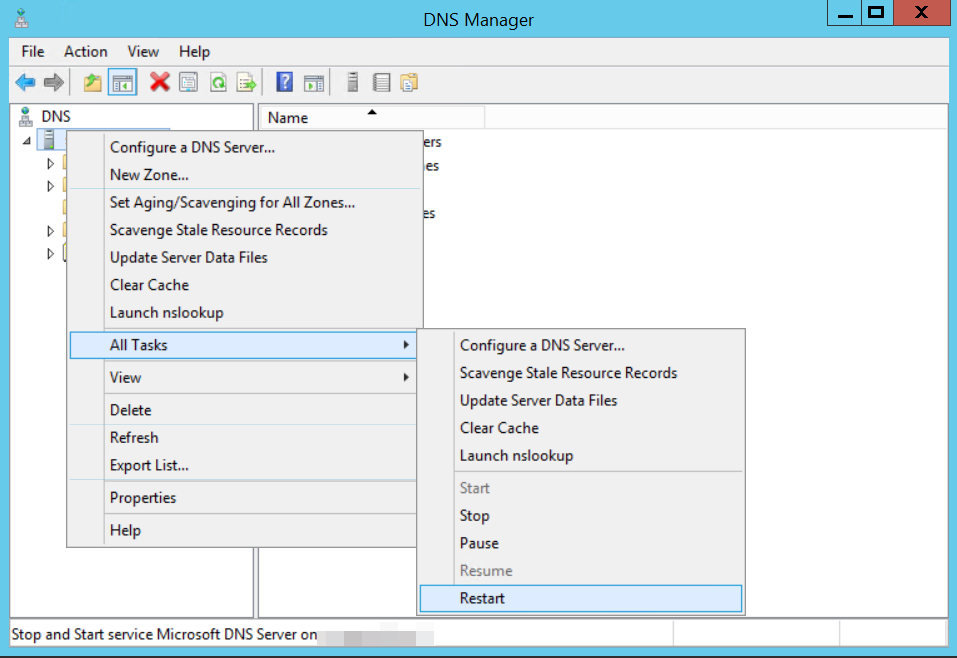Choose Help at the bottom of context menu
957x658 pixels.
(242, 530)
